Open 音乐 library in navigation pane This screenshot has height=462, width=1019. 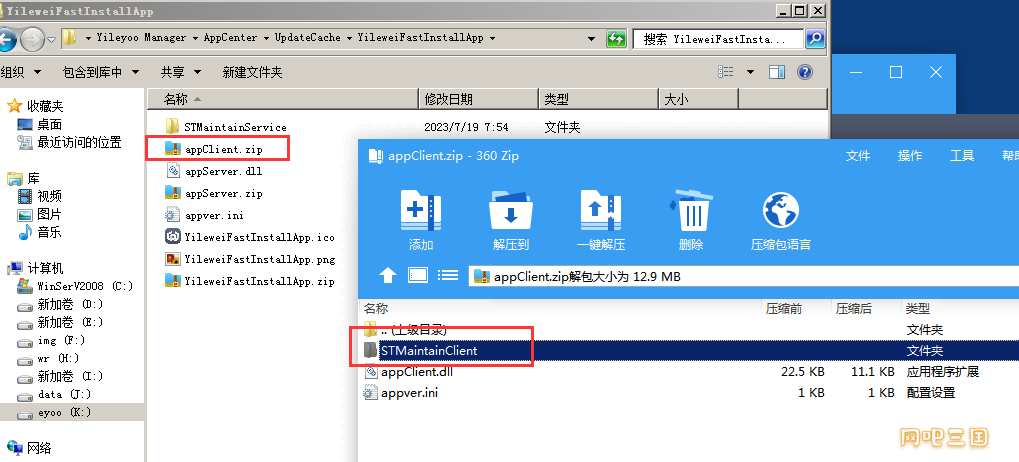pos(40,232)
